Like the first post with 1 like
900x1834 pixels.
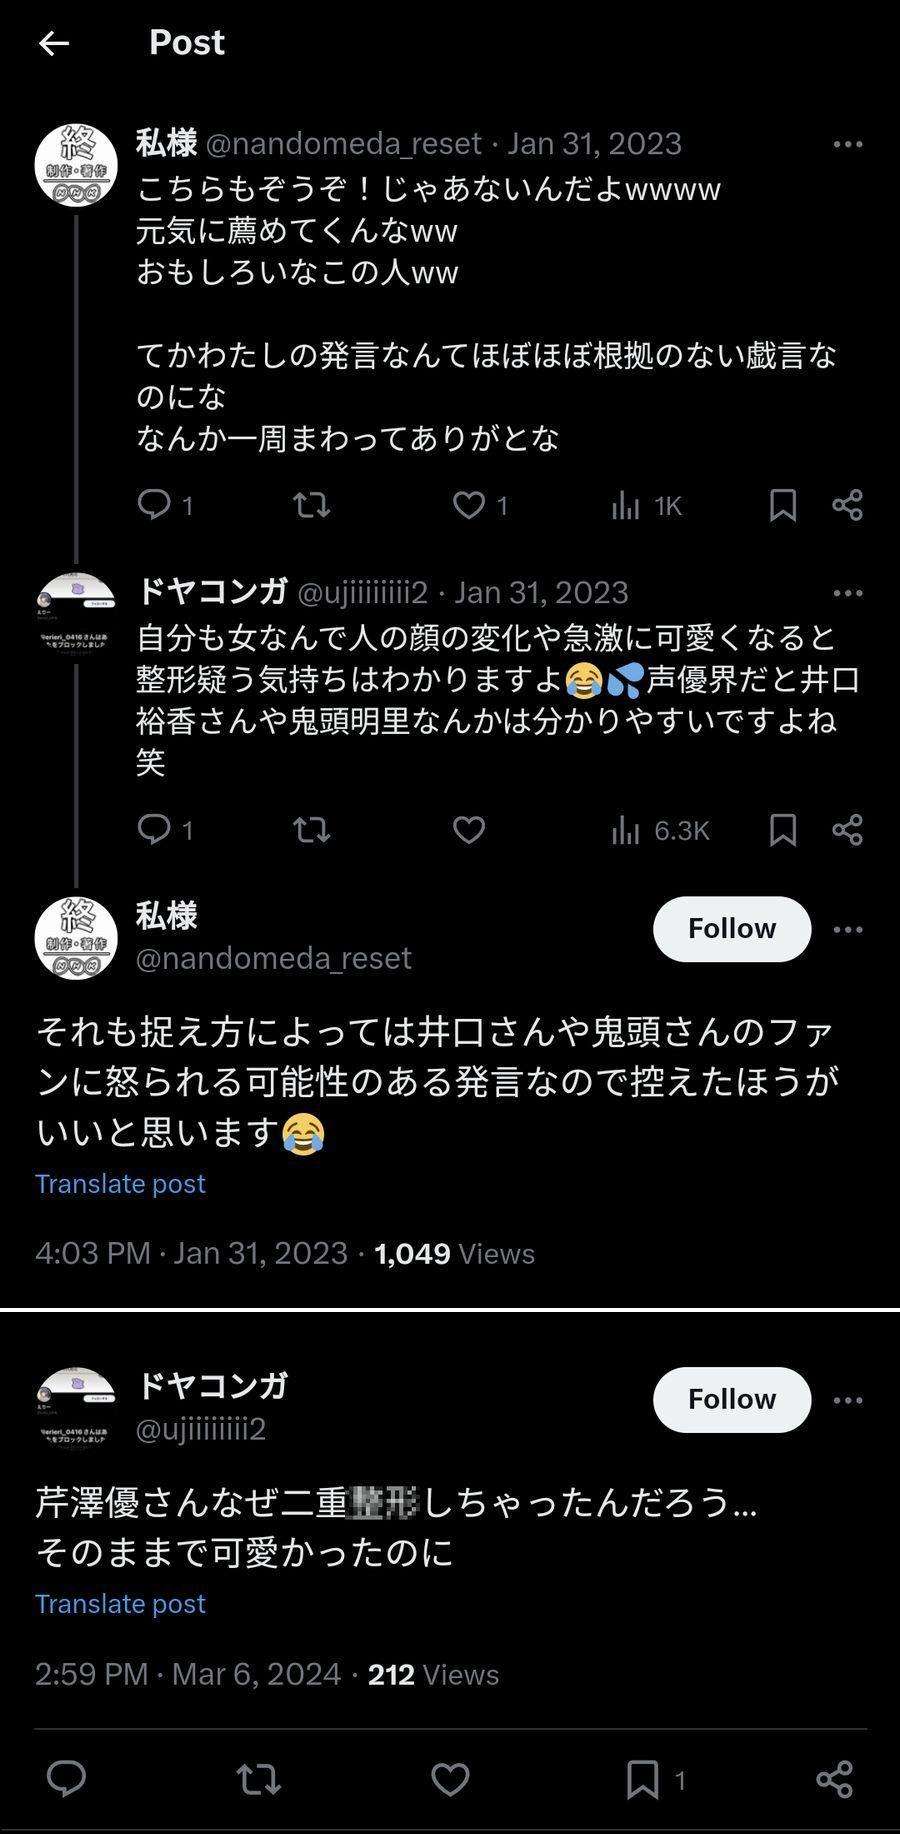[x=469, y=505]
